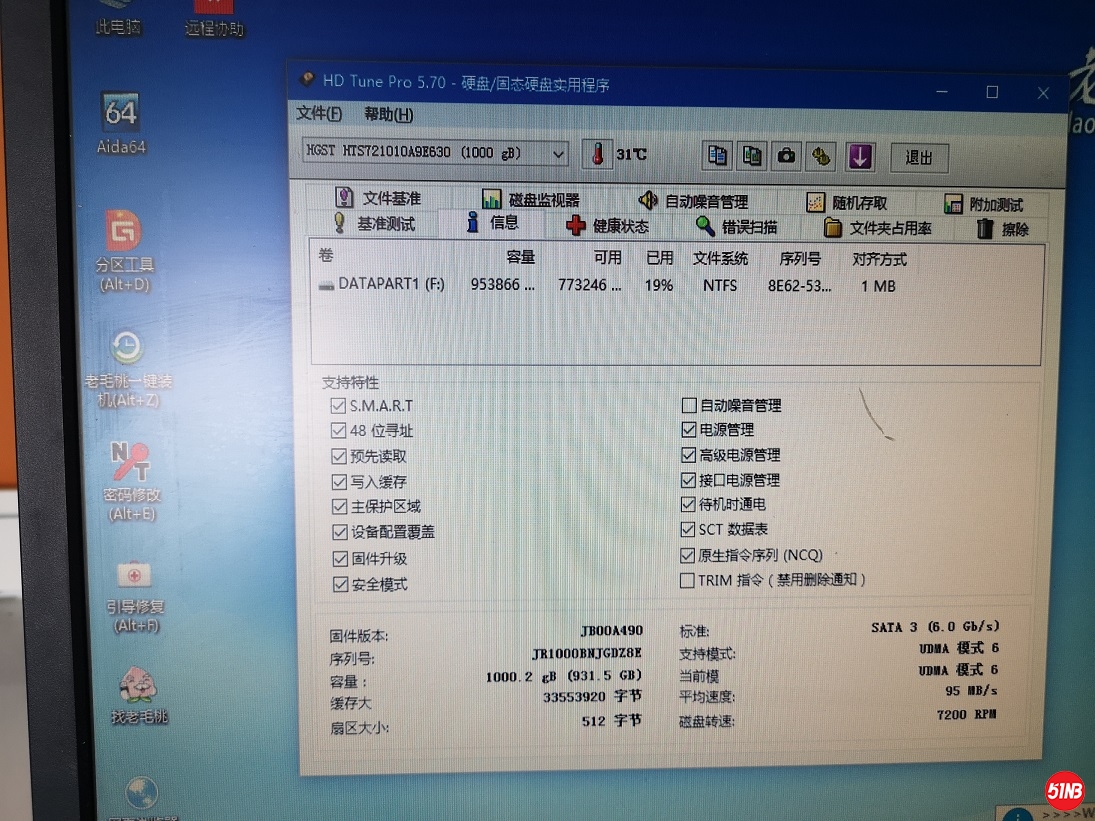
Task: Click the copy screenshot to clipboard icon
Action: (x=752, y=156)
